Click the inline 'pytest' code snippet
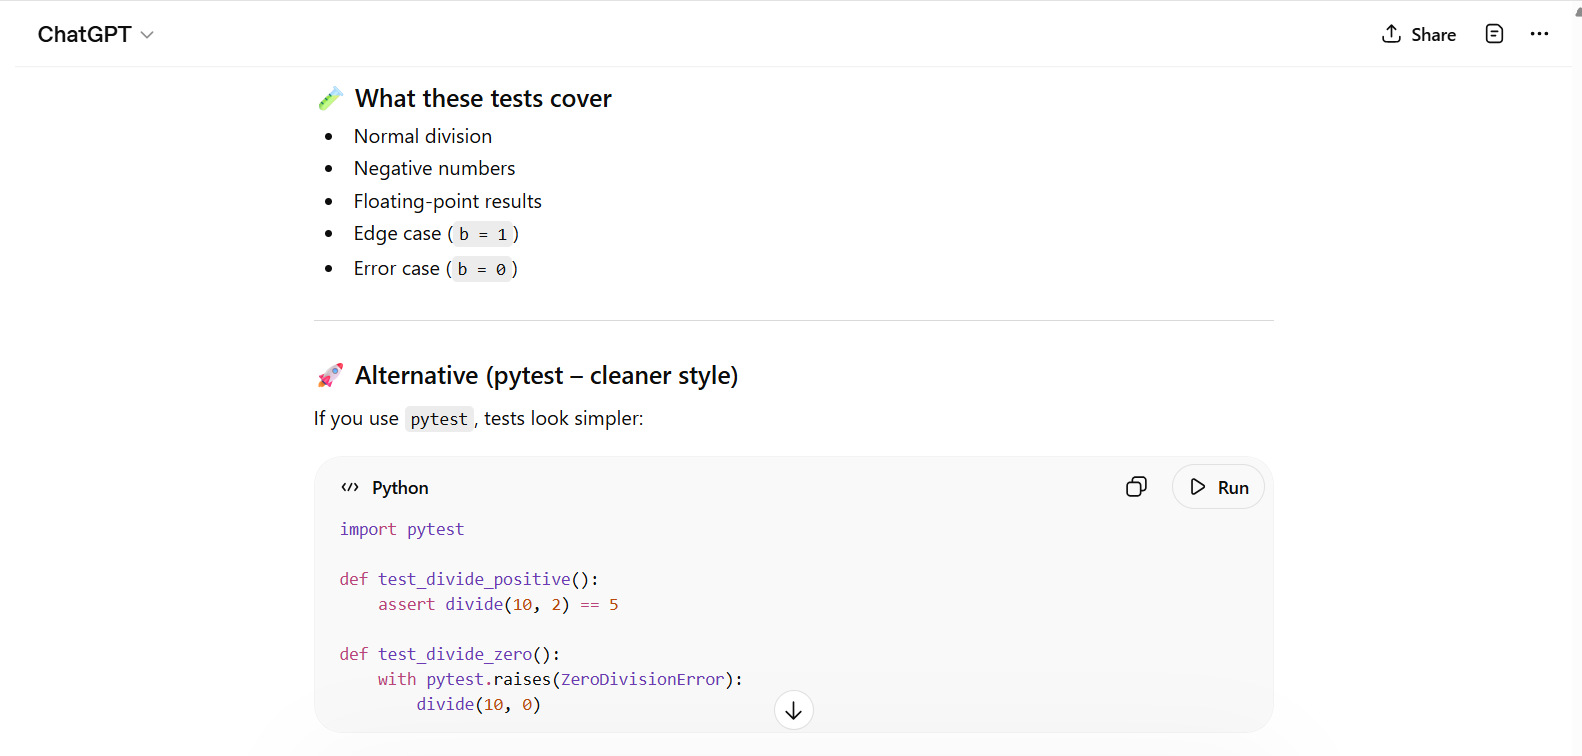Screen dimensions: 1582x756 click(438, 419)
